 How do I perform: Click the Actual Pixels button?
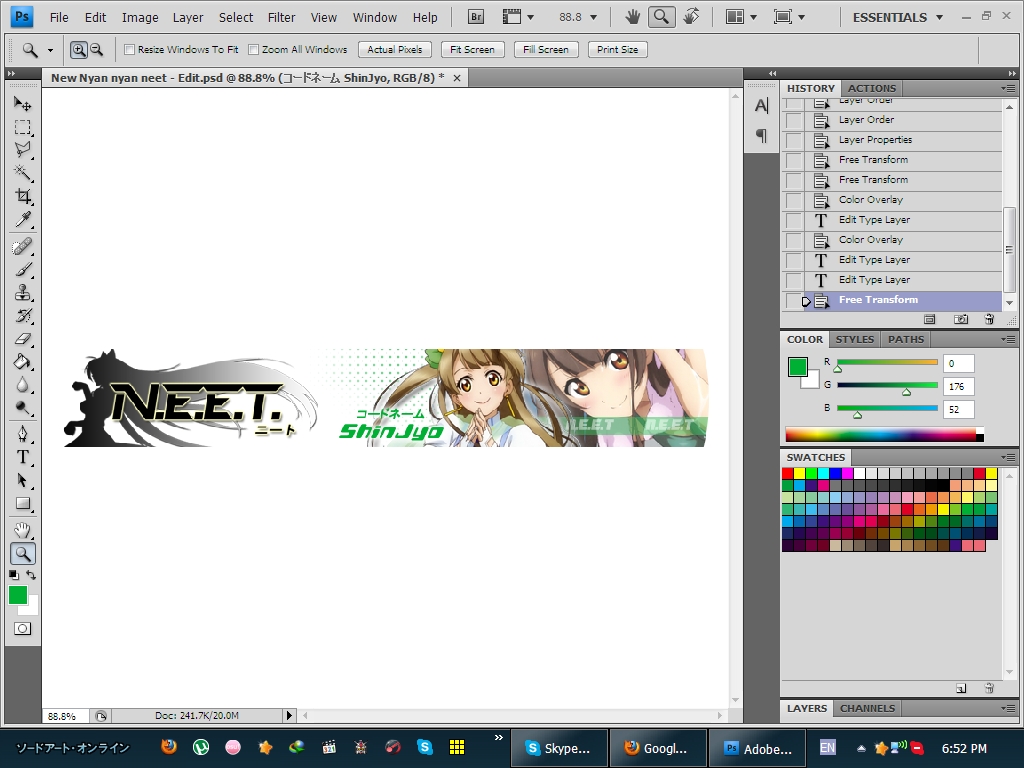pos(394,50)
